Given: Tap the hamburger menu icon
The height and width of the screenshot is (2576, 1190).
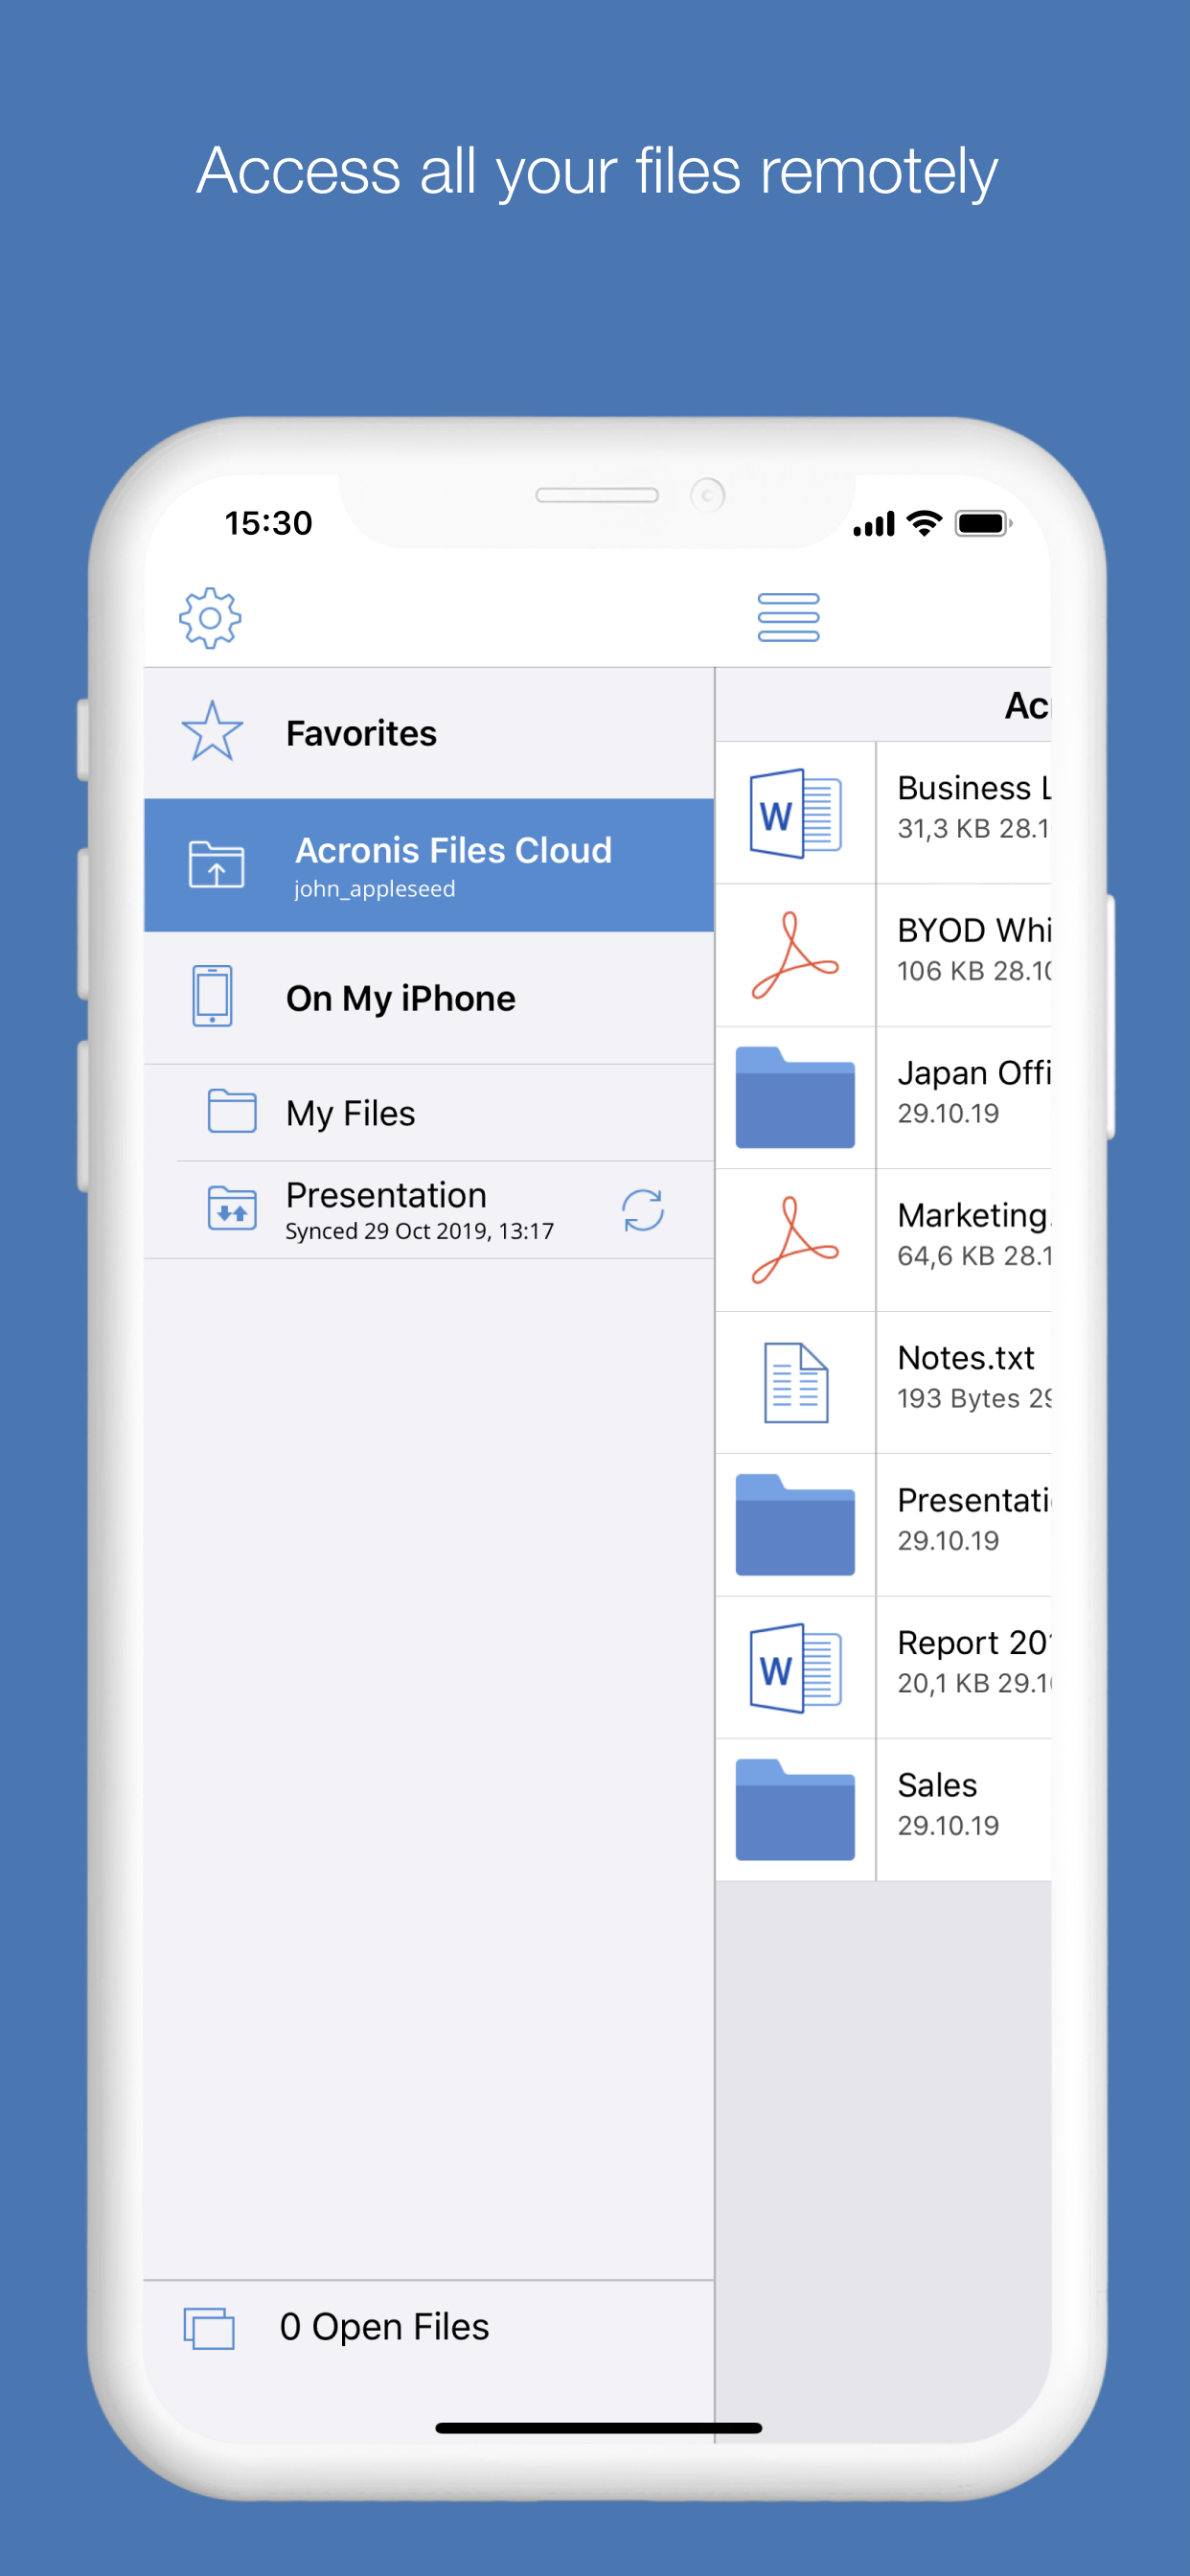Looking at the screenshot, I should [788, 617].
